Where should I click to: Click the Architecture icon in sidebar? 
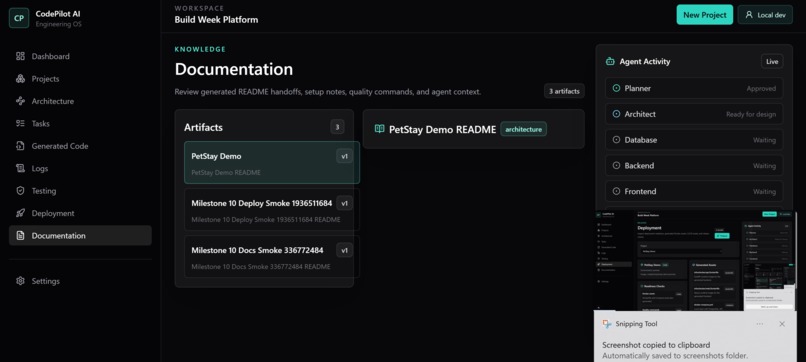tap(20, 101)
